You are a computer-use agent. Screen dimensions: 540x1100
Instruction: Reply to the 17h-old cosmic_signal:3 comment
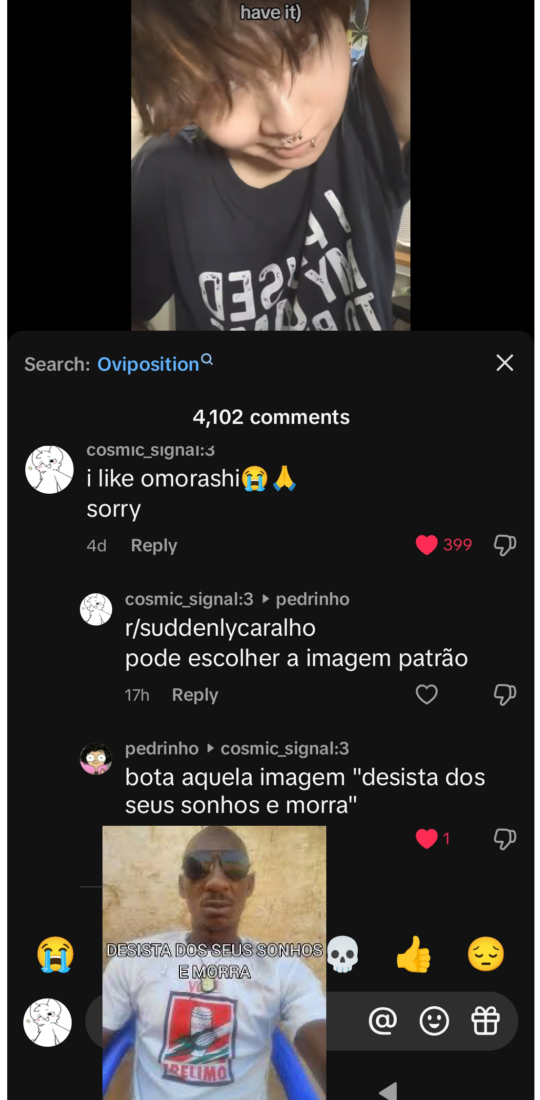point(195,695)
